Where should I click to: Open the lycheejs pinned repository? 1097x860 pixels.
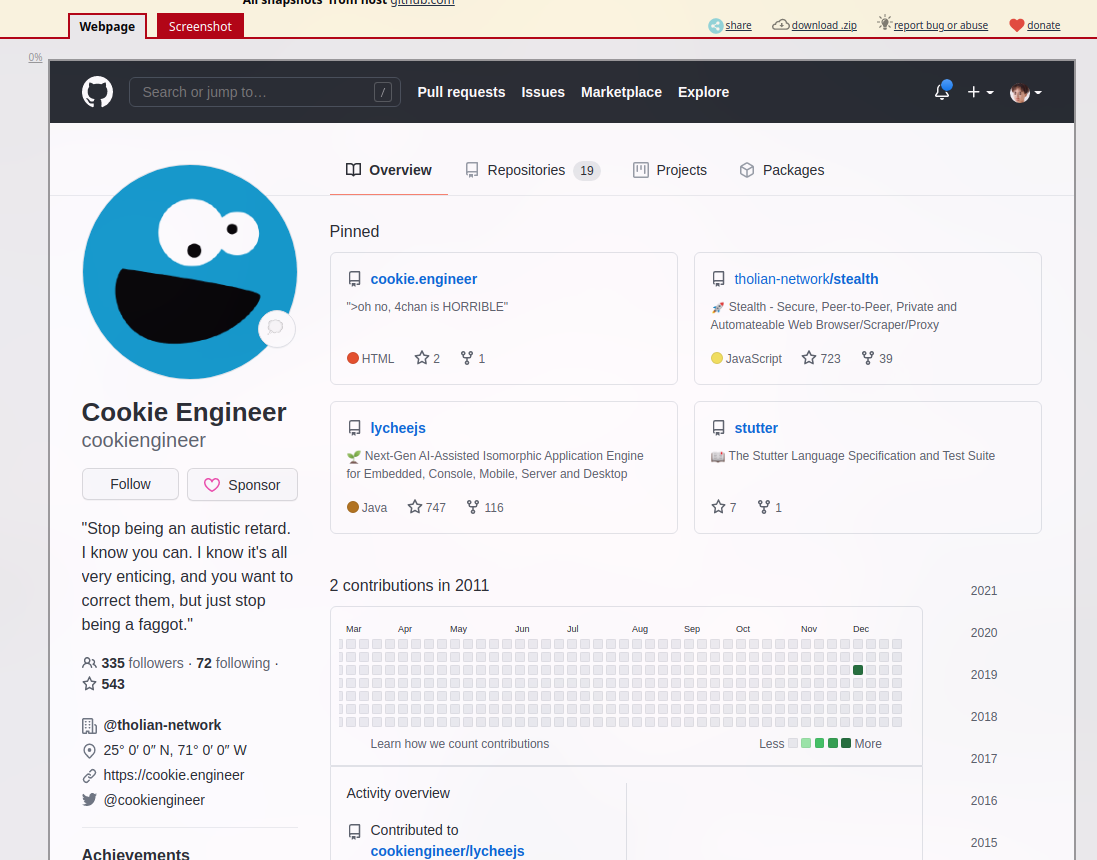397,428
